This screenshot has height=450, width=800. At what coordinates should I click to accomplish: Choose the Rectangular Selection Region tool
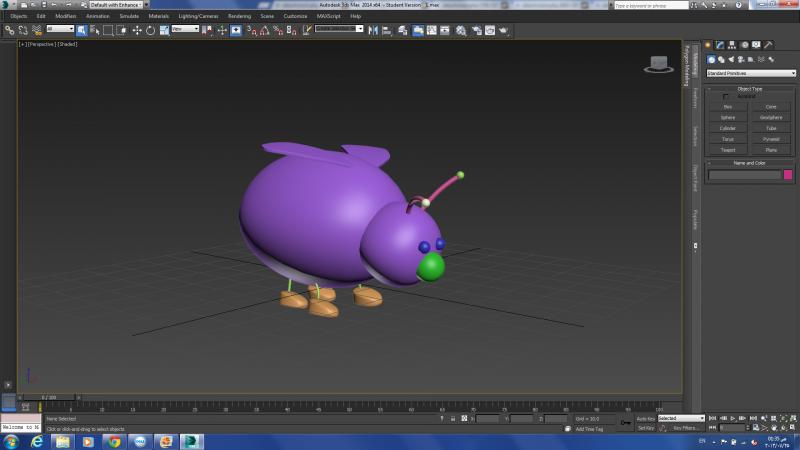[108, 31]
